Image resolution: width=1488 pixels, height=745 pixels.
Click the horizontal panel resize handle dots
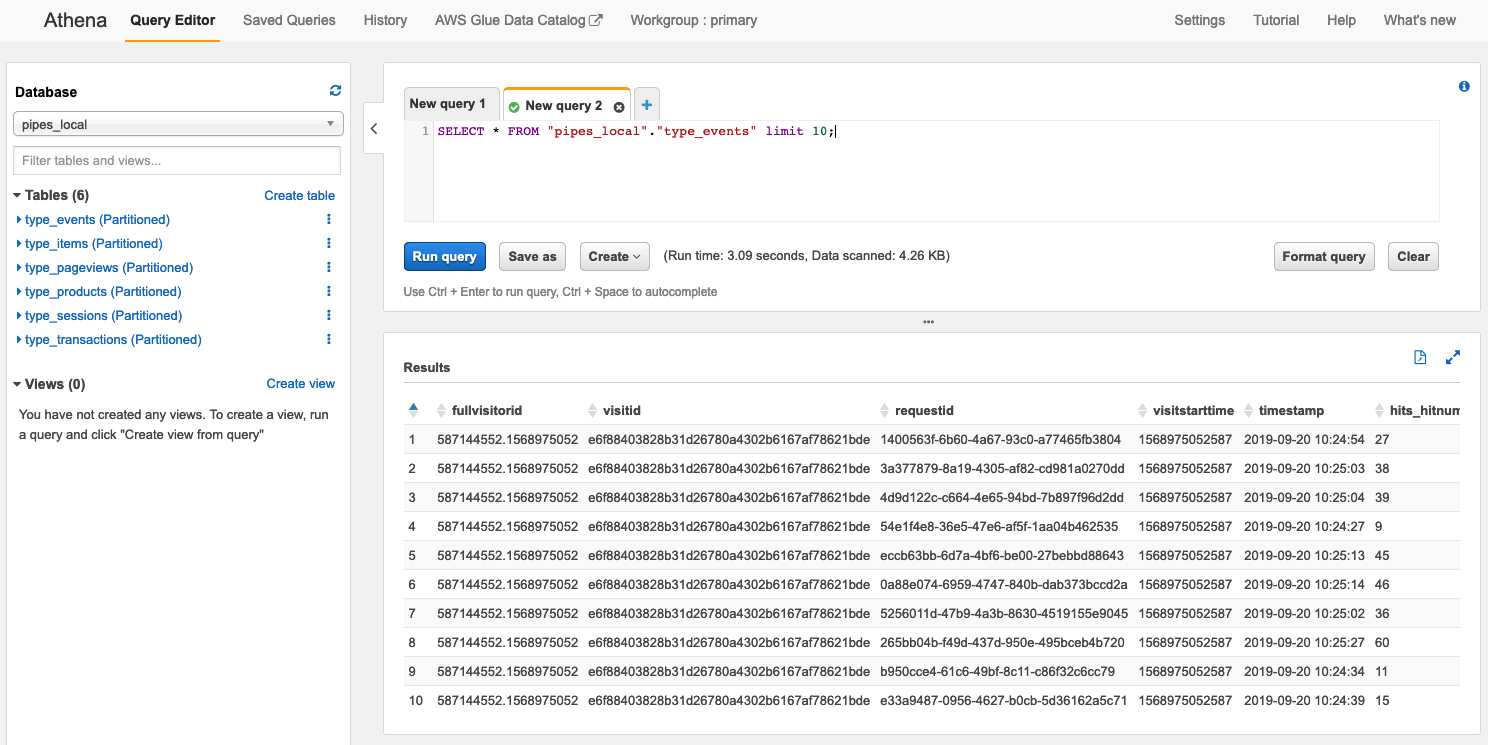(929, 322)
